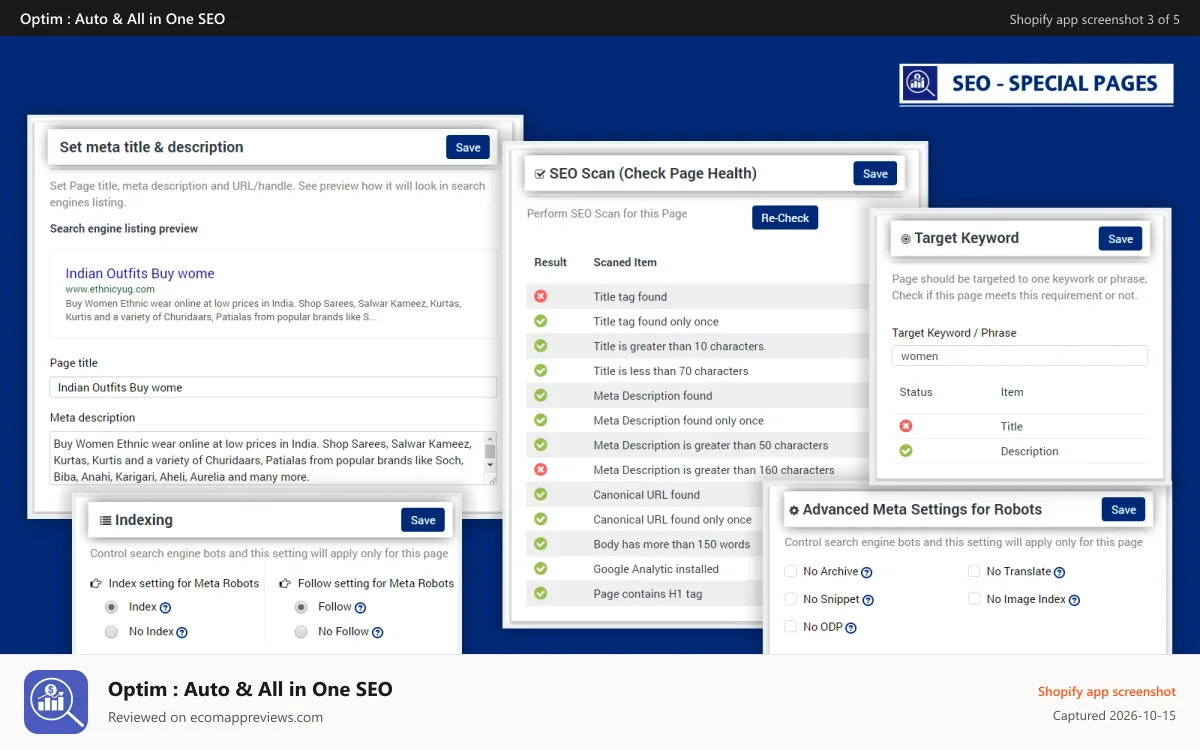Image resolution: width=1200 pixels, height=750 pixels.
Task: Click green check for Title is greater than 10 characters
Action: 540,346
